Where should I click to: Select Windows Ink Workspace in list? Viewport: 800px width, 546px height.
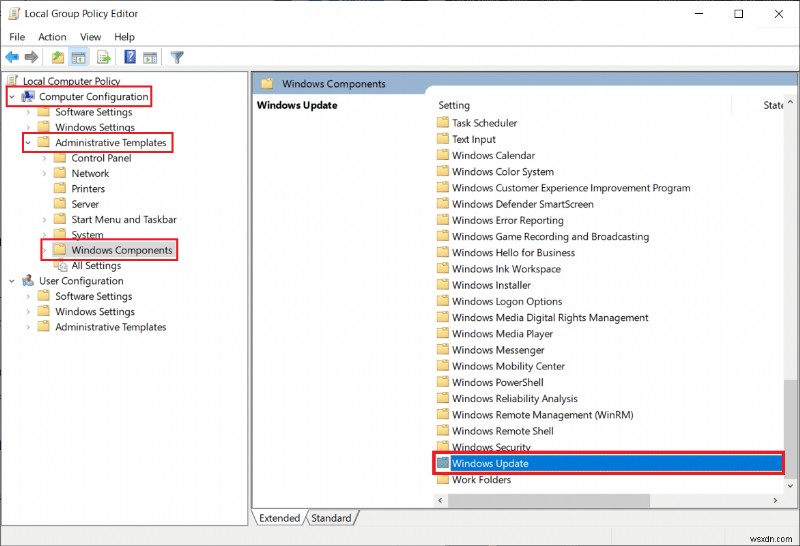pos(506,269)
